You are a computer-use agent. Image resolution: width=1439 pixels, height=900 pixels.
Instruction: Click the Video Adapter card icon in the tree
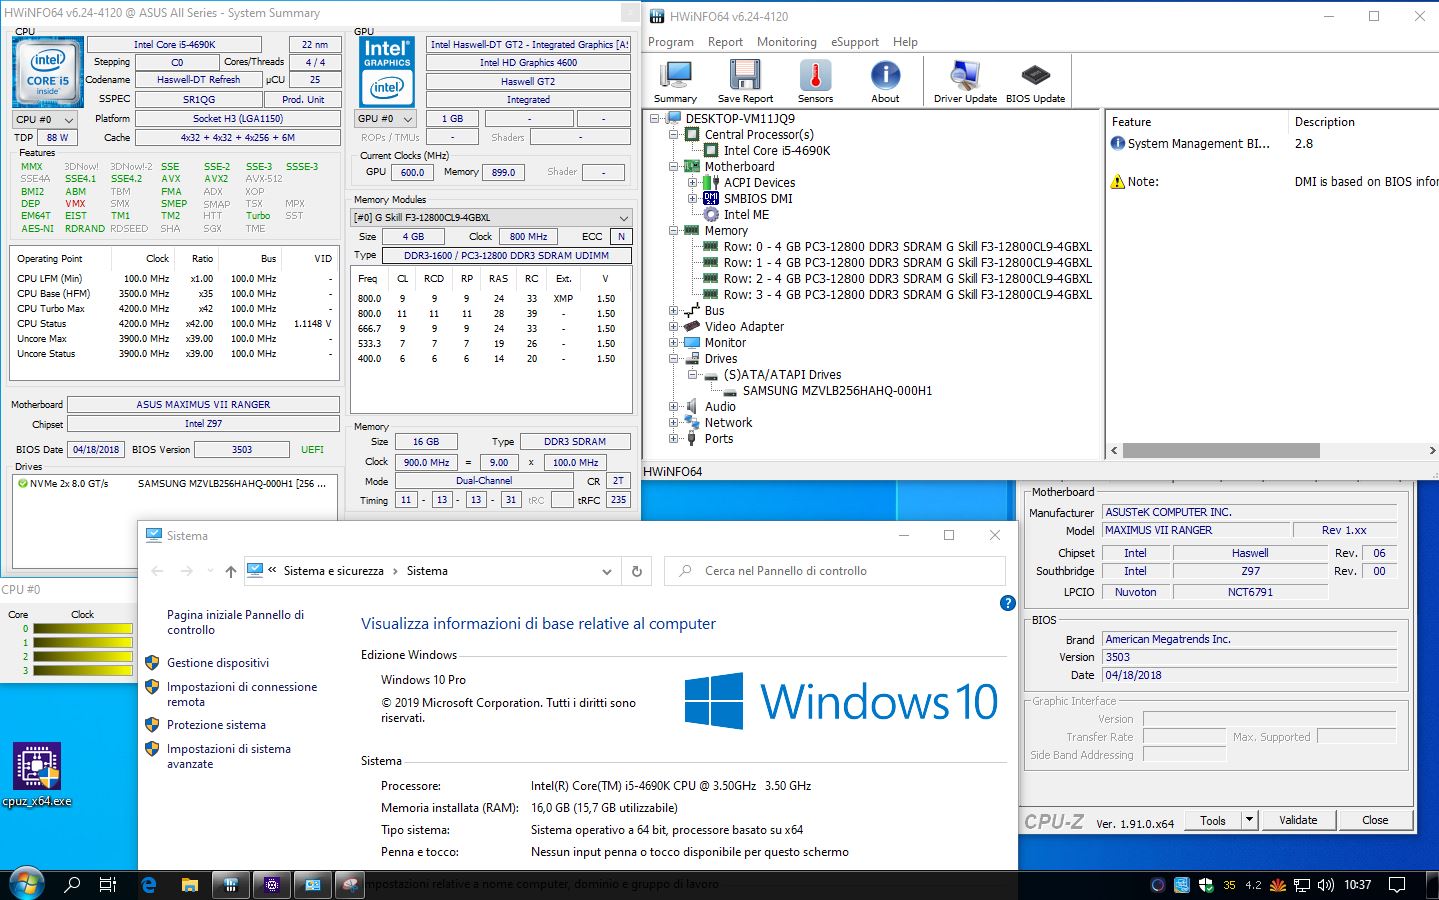692,327
